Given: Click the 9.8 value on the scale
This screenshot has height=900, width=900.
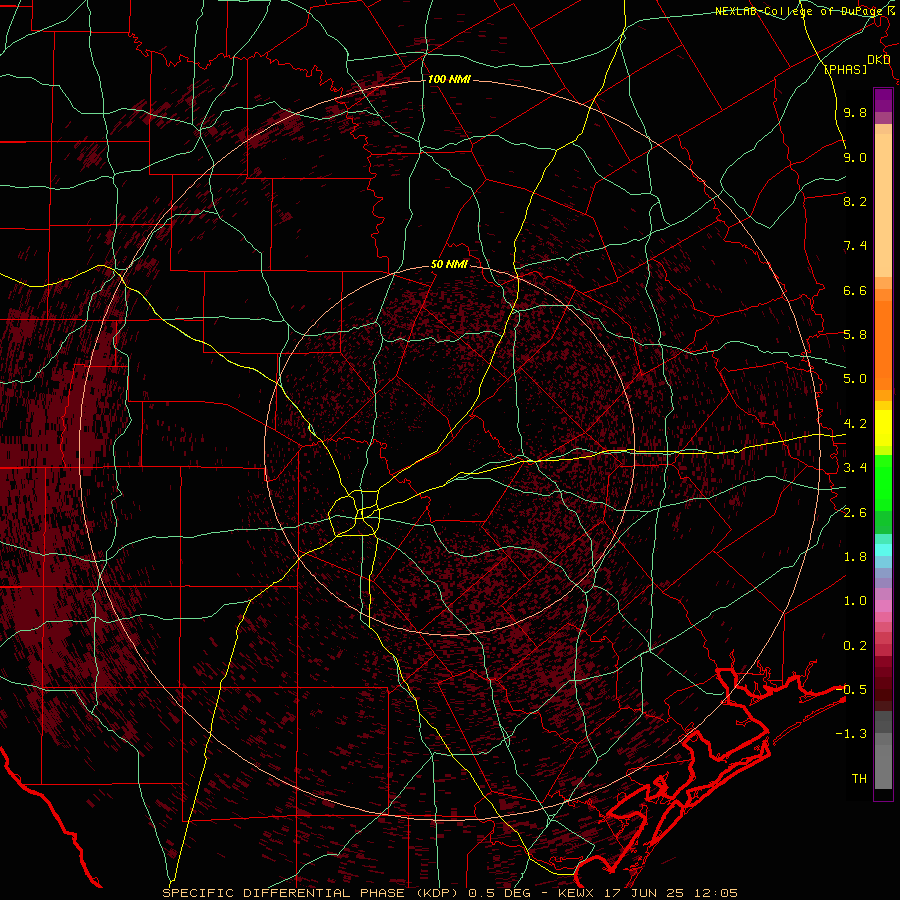Looking at the screenshot, I should (x=855, y=112).
